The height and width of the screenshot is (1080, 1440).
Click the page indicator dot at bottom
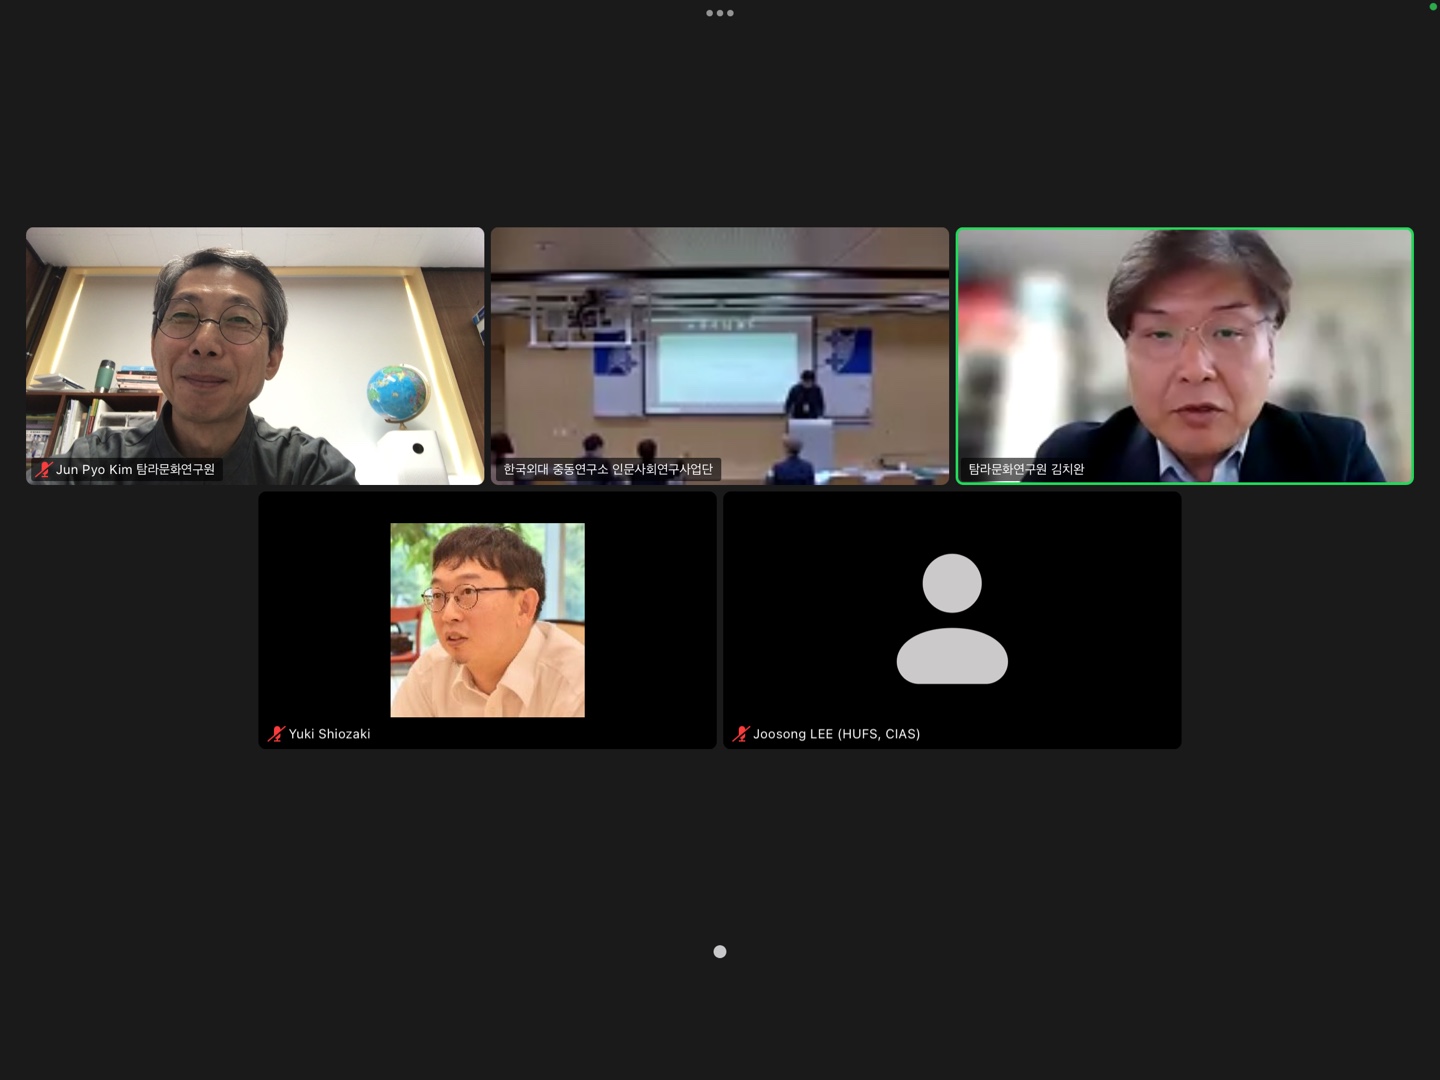(x=720, y=952)
